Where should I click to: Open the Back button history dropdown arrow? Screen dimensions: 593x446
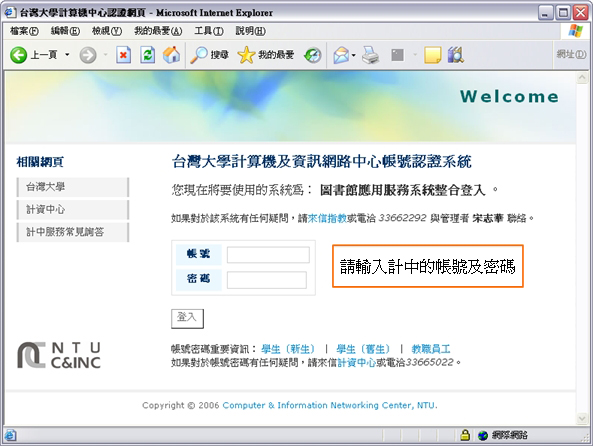[x=67, y=55]
